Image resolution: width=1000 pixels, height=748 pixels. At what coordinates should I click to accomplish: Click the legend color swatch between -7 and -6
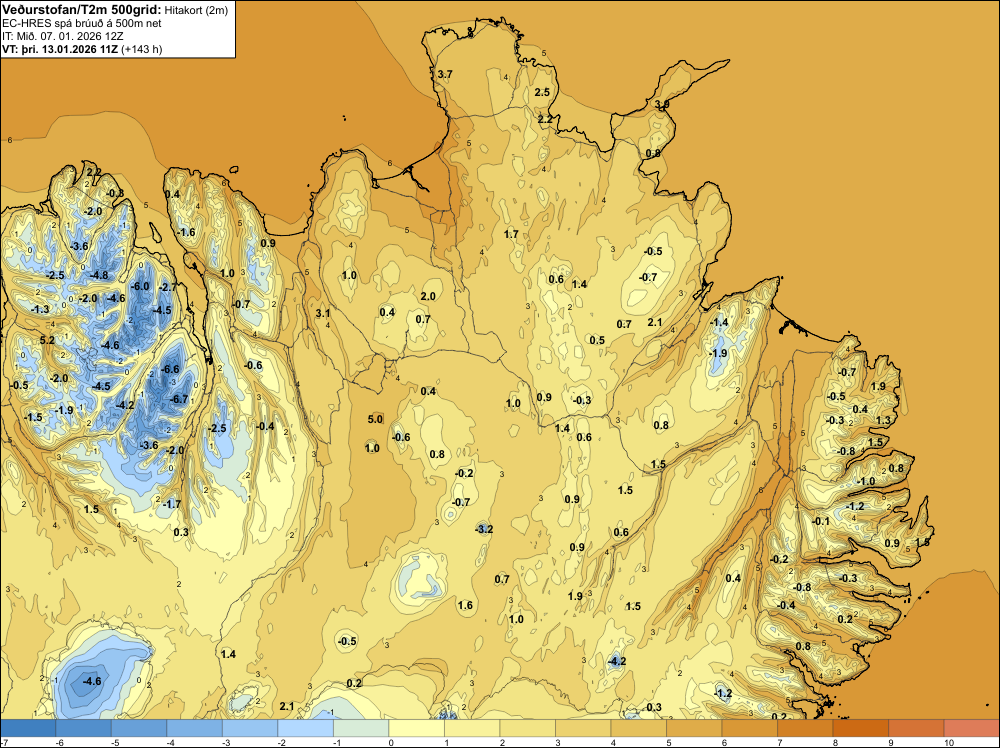coord(28,728)
